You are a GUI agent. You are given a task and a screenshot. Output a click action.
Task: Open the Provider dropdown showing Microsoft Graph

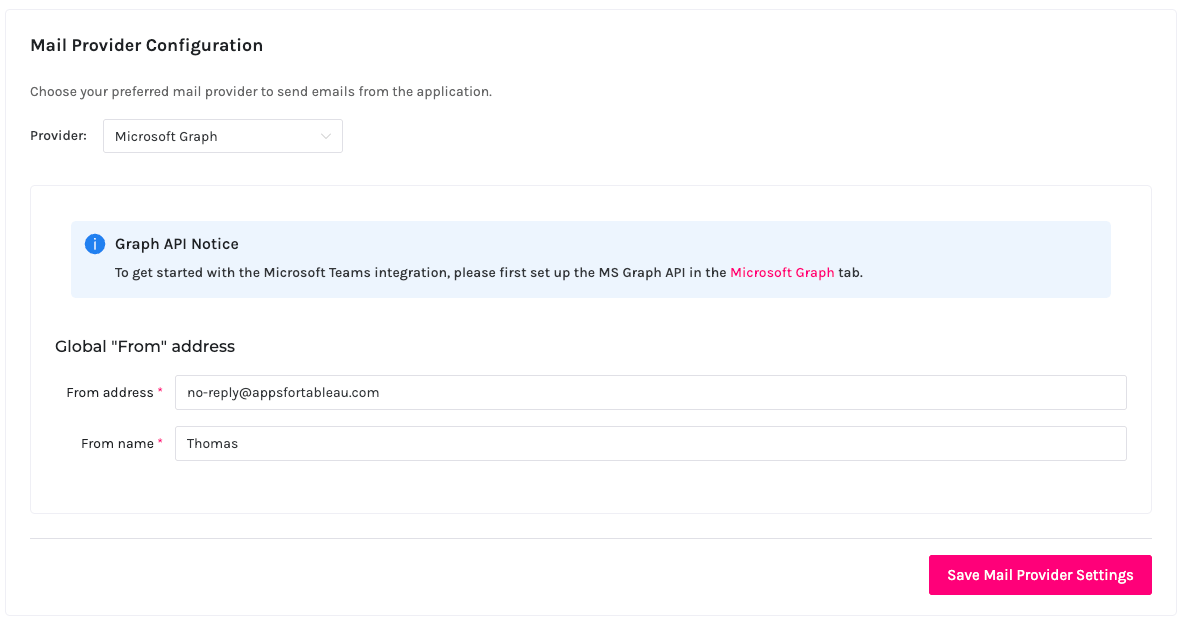pyautogui.click(x=222, y=136)
